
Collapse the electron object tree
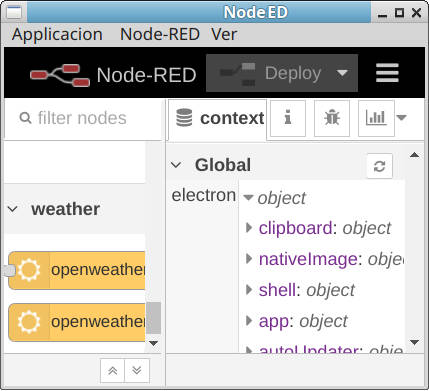point(248,198)
